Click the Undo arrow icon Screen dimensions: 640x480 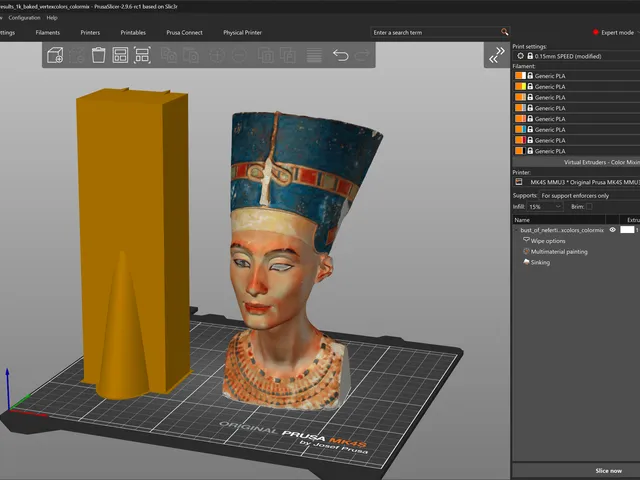coord(340,55)
